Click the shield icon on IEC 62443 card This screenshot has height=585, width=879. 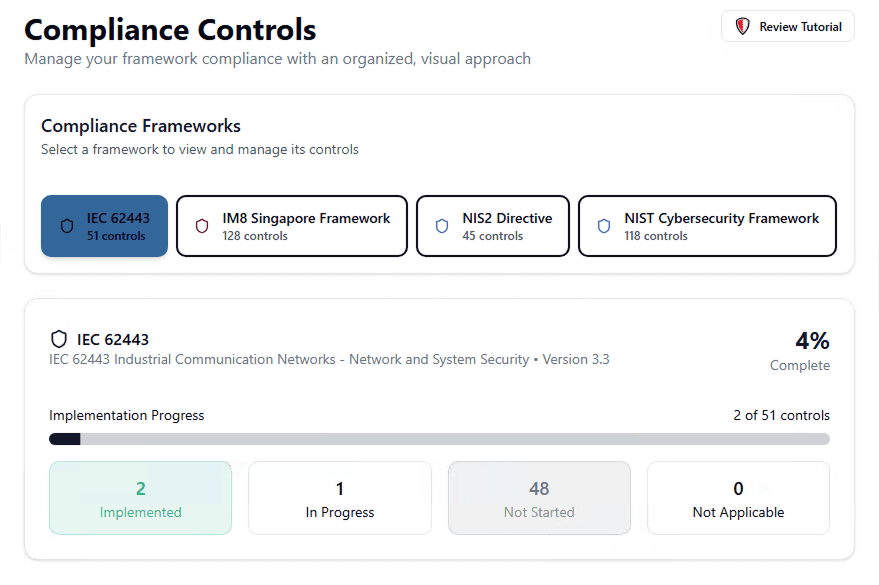[x=66, y=226]
